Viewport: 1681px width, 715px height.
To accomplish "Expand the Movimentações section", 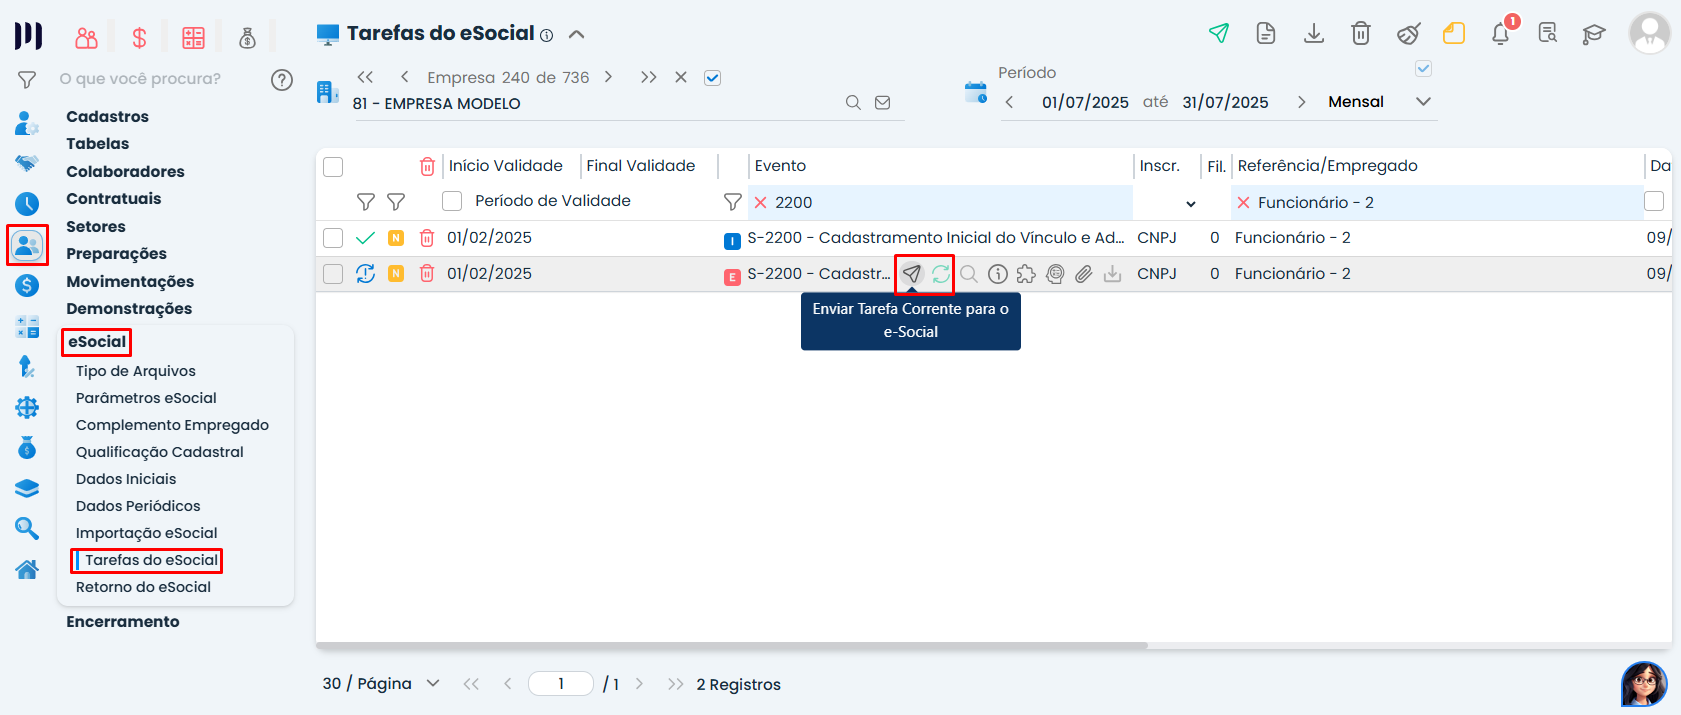I will (x=130, y=282).
